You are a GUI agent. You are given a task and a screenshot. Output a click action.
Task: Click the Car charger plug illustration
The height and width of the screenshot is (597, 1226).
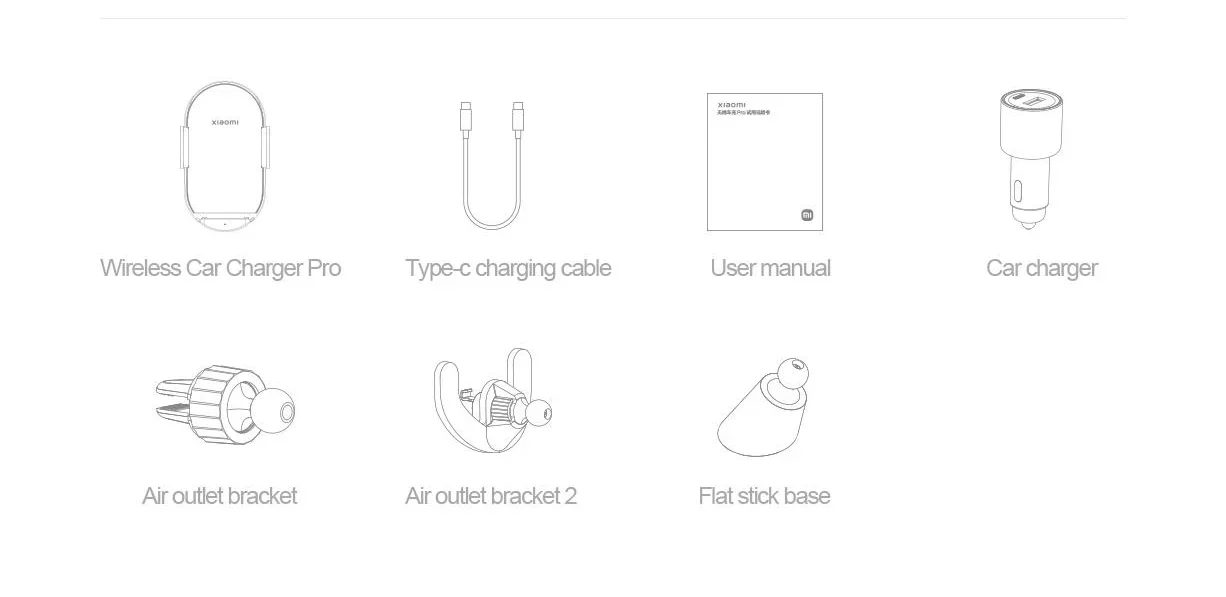click(1031, 159)
